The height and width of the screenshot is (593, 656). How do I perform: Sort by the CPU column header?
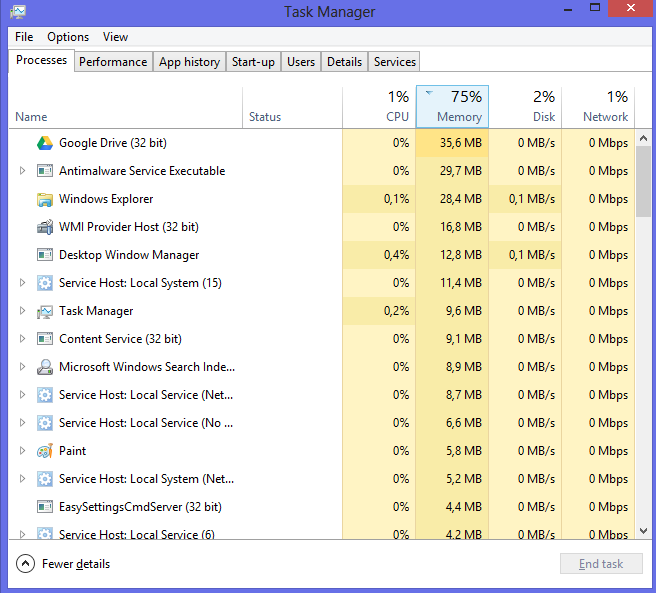click(x=379, y=107)
